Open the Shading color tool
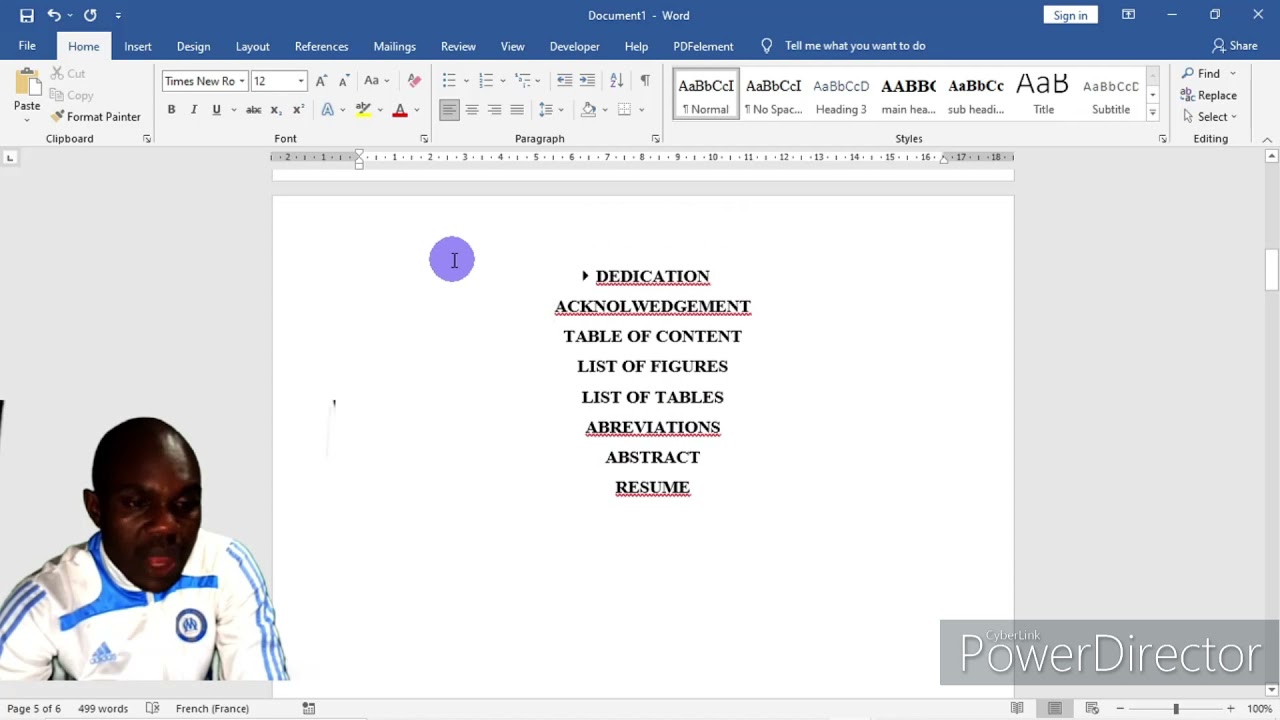This screenshot has height=720, width=1280. [589, 110]
